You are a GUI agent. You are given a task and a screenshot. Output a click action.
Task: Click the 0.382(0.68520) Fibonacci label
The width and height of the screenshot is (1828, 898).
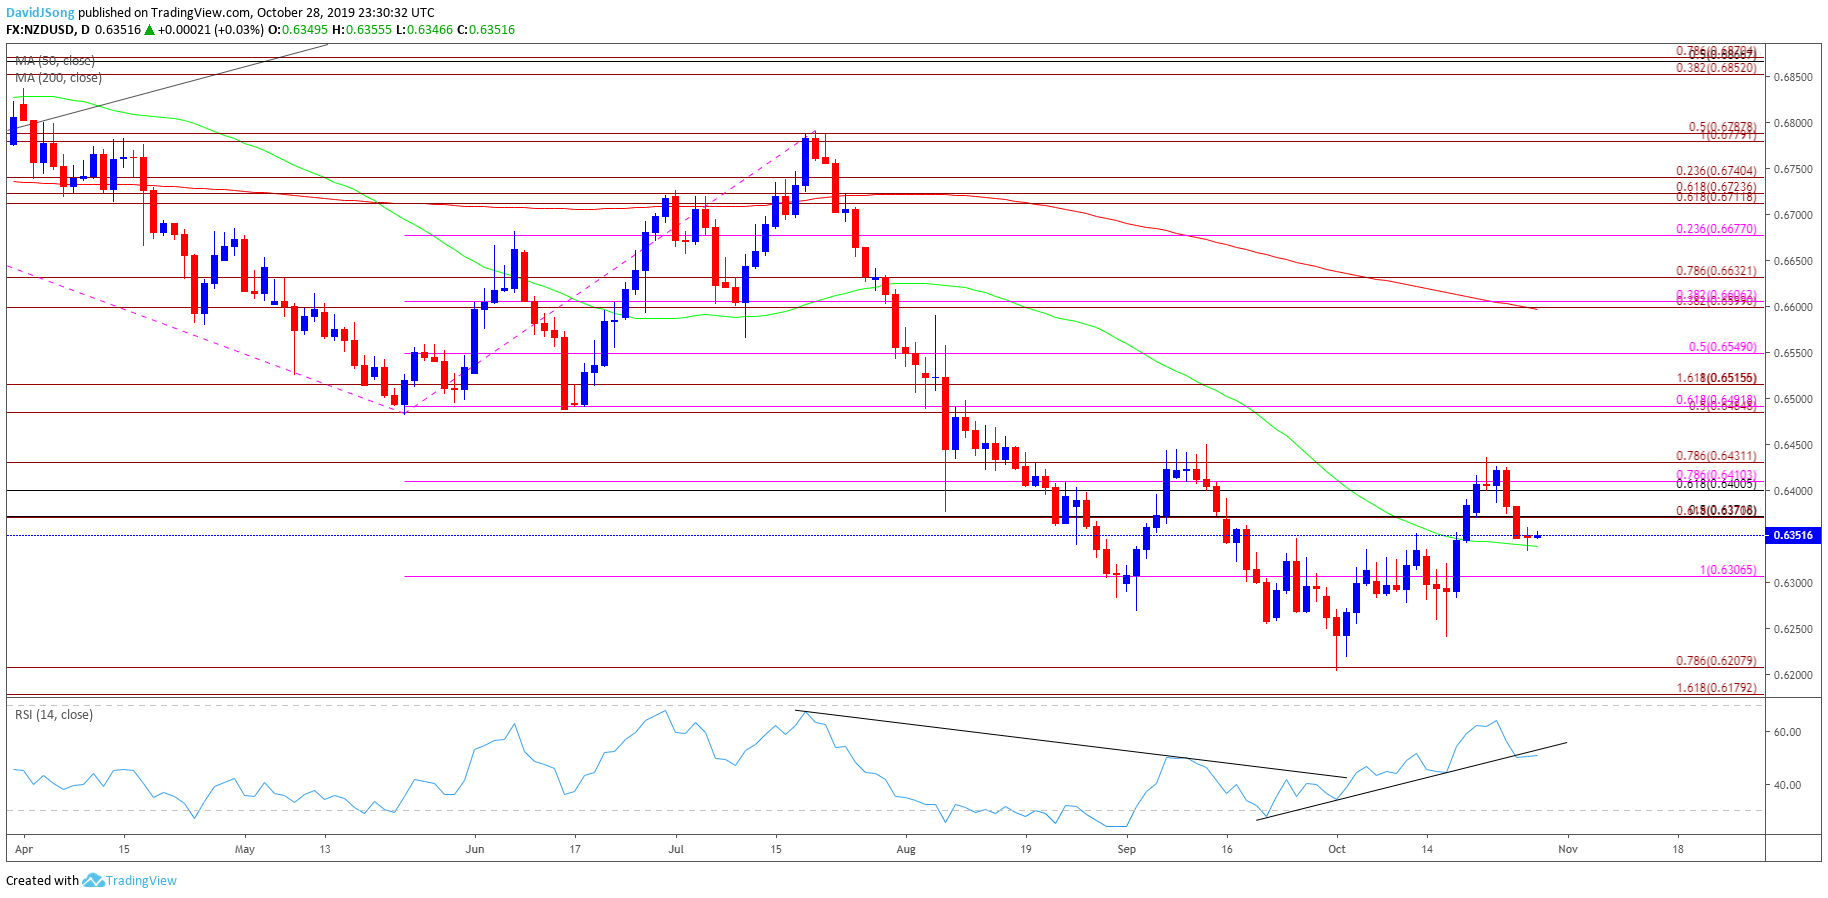click(x=1716, y=68)
